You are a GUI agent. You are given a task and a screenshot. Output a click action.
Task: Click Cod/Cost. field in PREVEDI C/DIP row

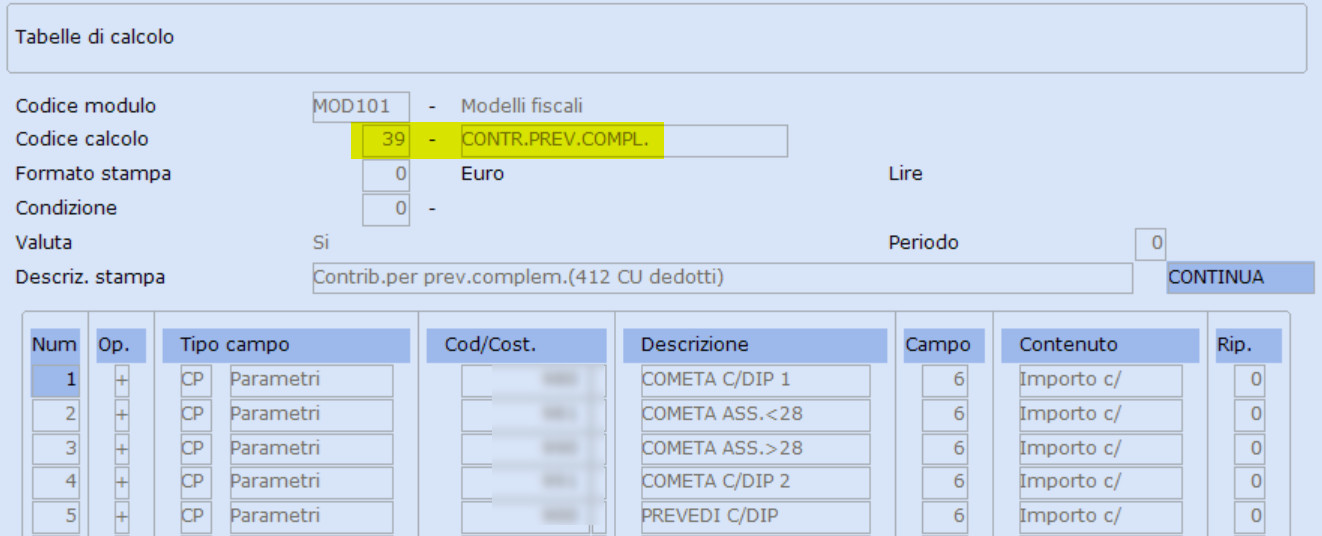pos(534,517)
